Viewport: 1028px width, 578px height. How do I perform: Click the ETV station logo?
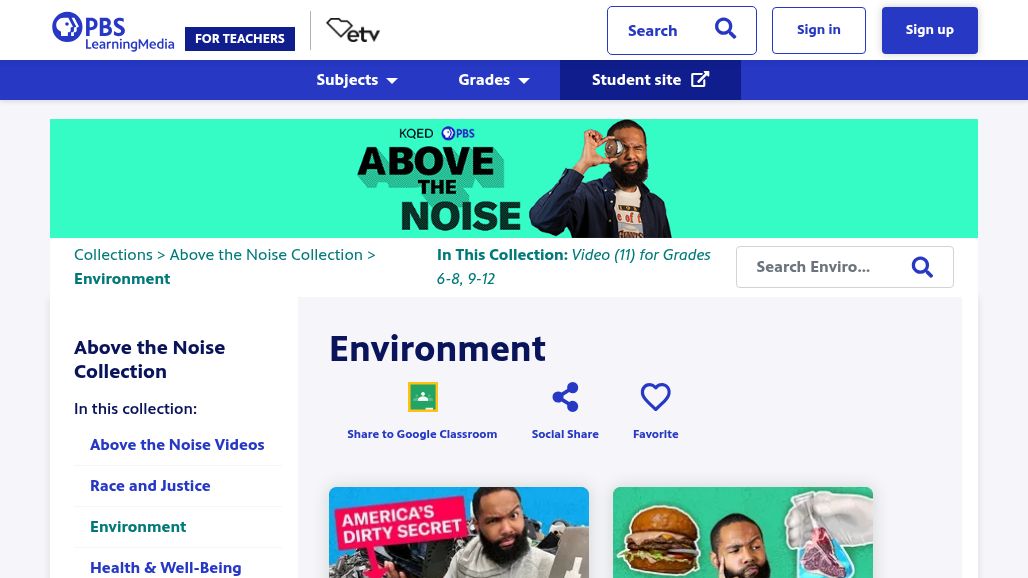[x=353, y=30]
